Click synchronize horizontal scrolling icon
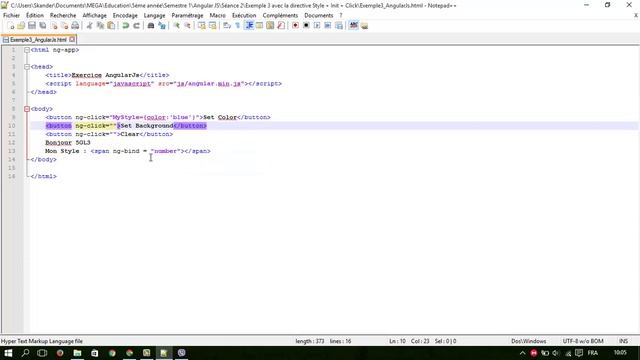The width and height of the screenshot is (640, 360). coord(212,26)
